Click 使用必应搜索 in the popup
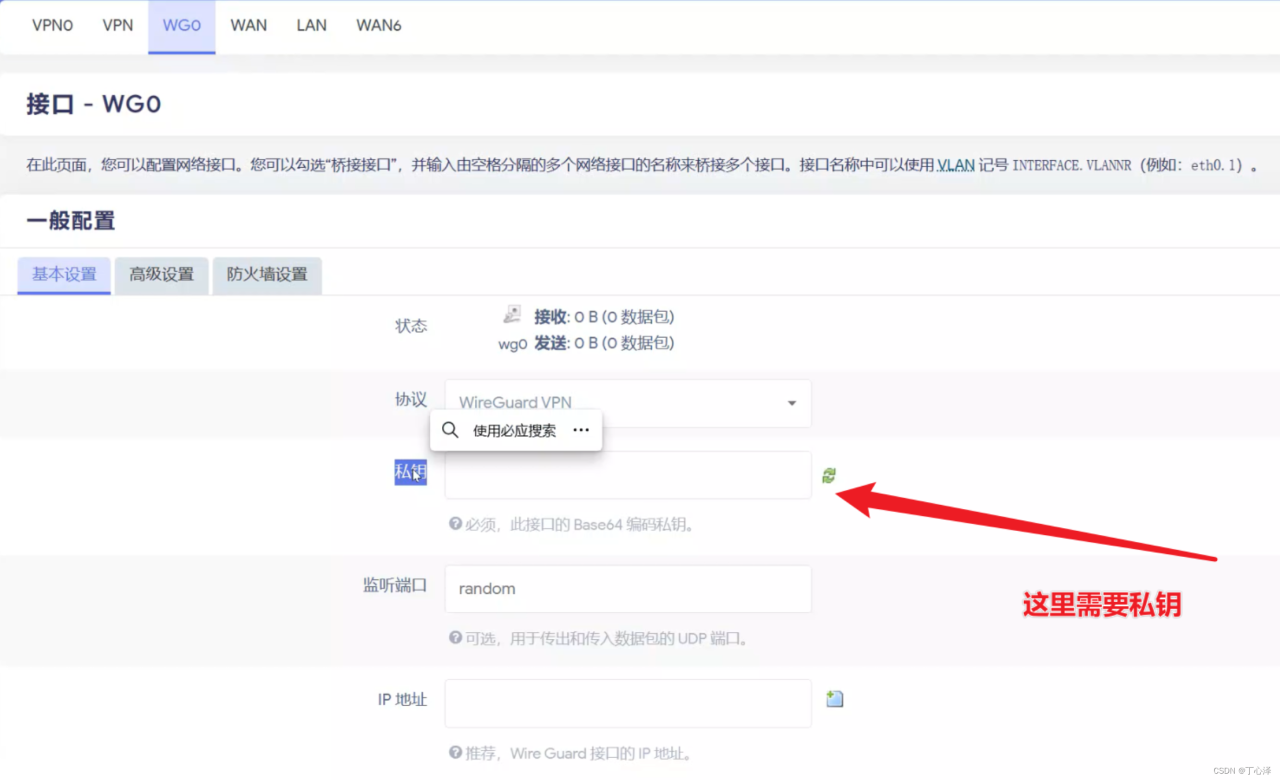 click(x=514, y=431)
